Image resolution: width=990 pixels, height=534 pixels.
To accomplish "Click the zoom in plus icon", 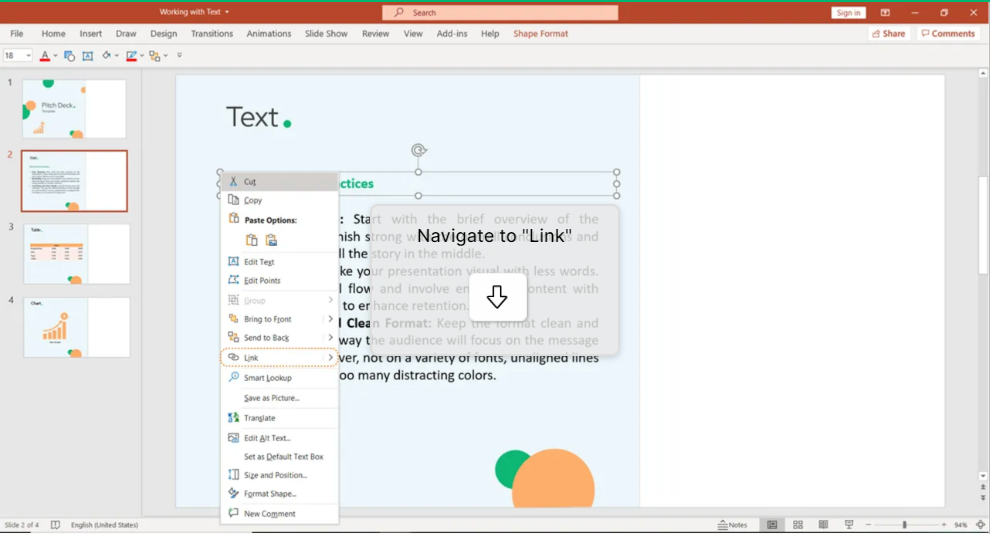I will tap(944, 525).
